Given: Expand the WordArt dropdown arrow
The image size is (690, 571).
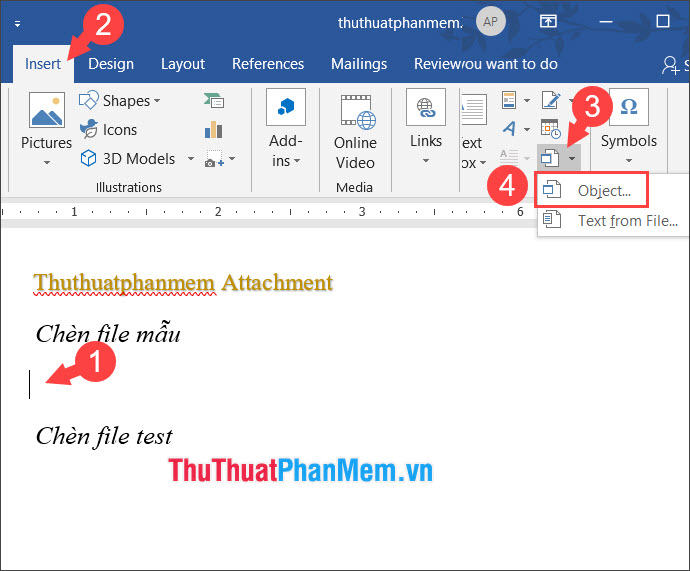Looking at the screenshot, I should 527,129.
